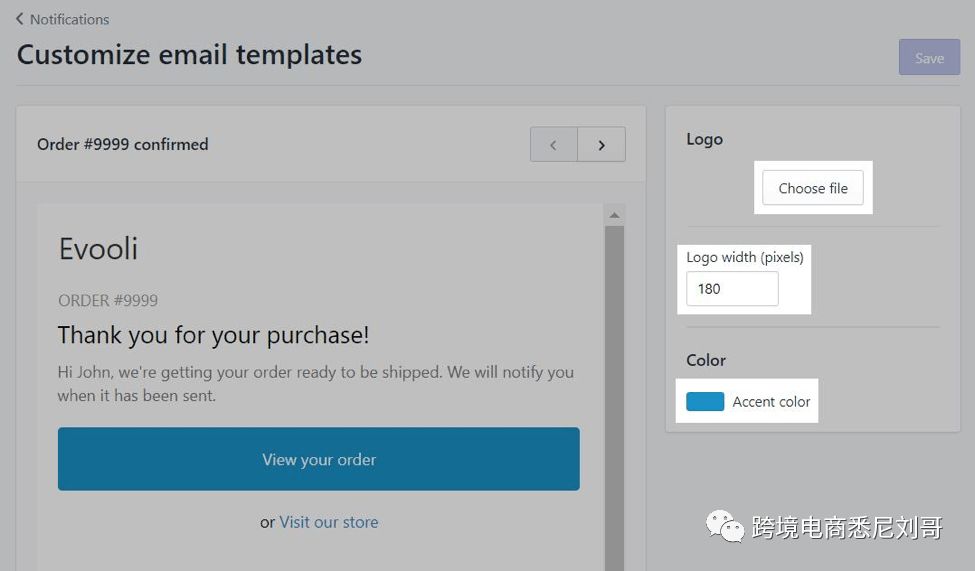Image resolution: width=975 pixels, height=571 pixels.
Task: Click the WeChat logo icon in watermark
Action: coord(725,525)
